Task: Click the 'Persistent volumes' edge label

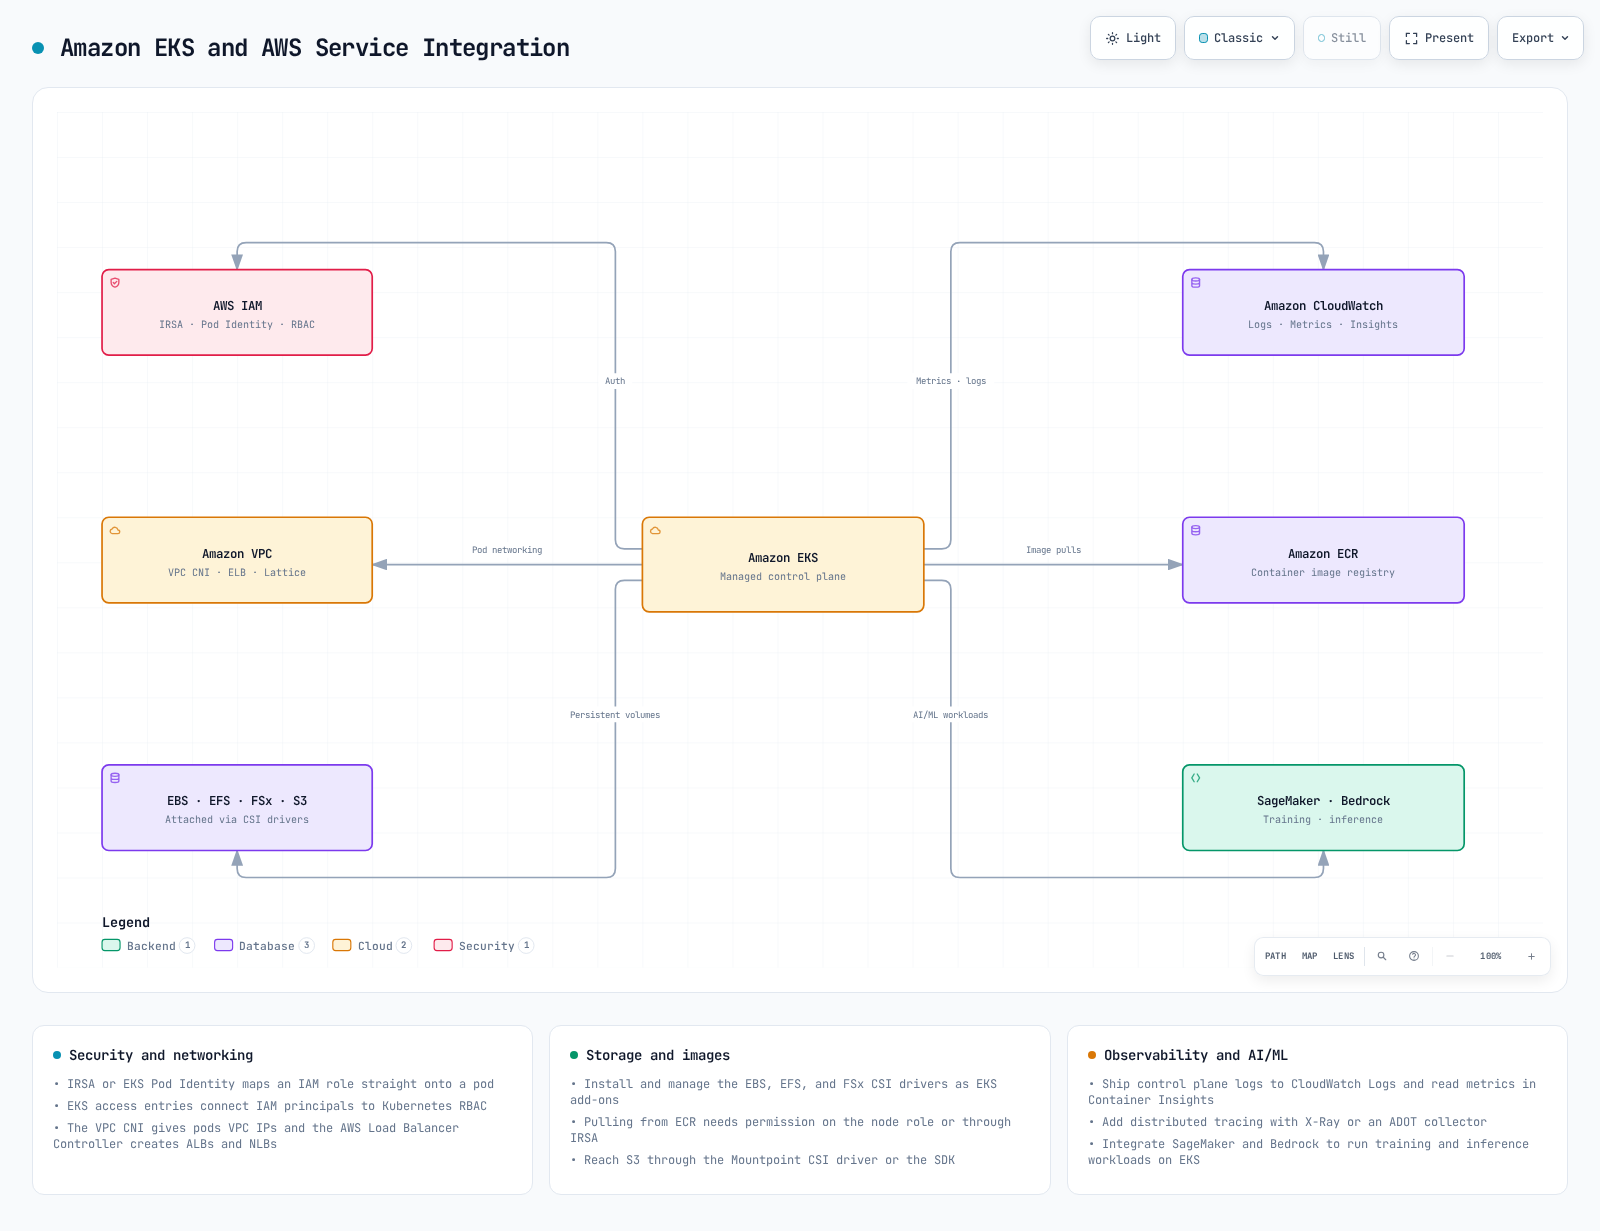Action: coord(615,715)
